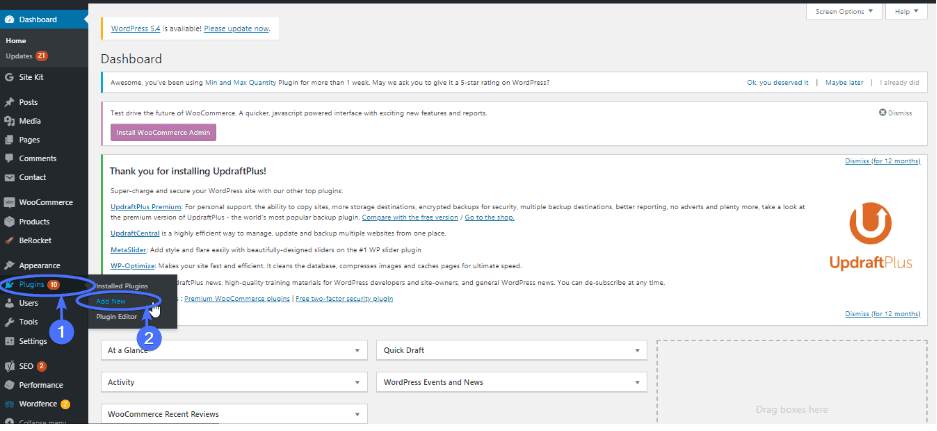
Task: Select Installed Plugins from submenu
Action: [x=122, y=286]
